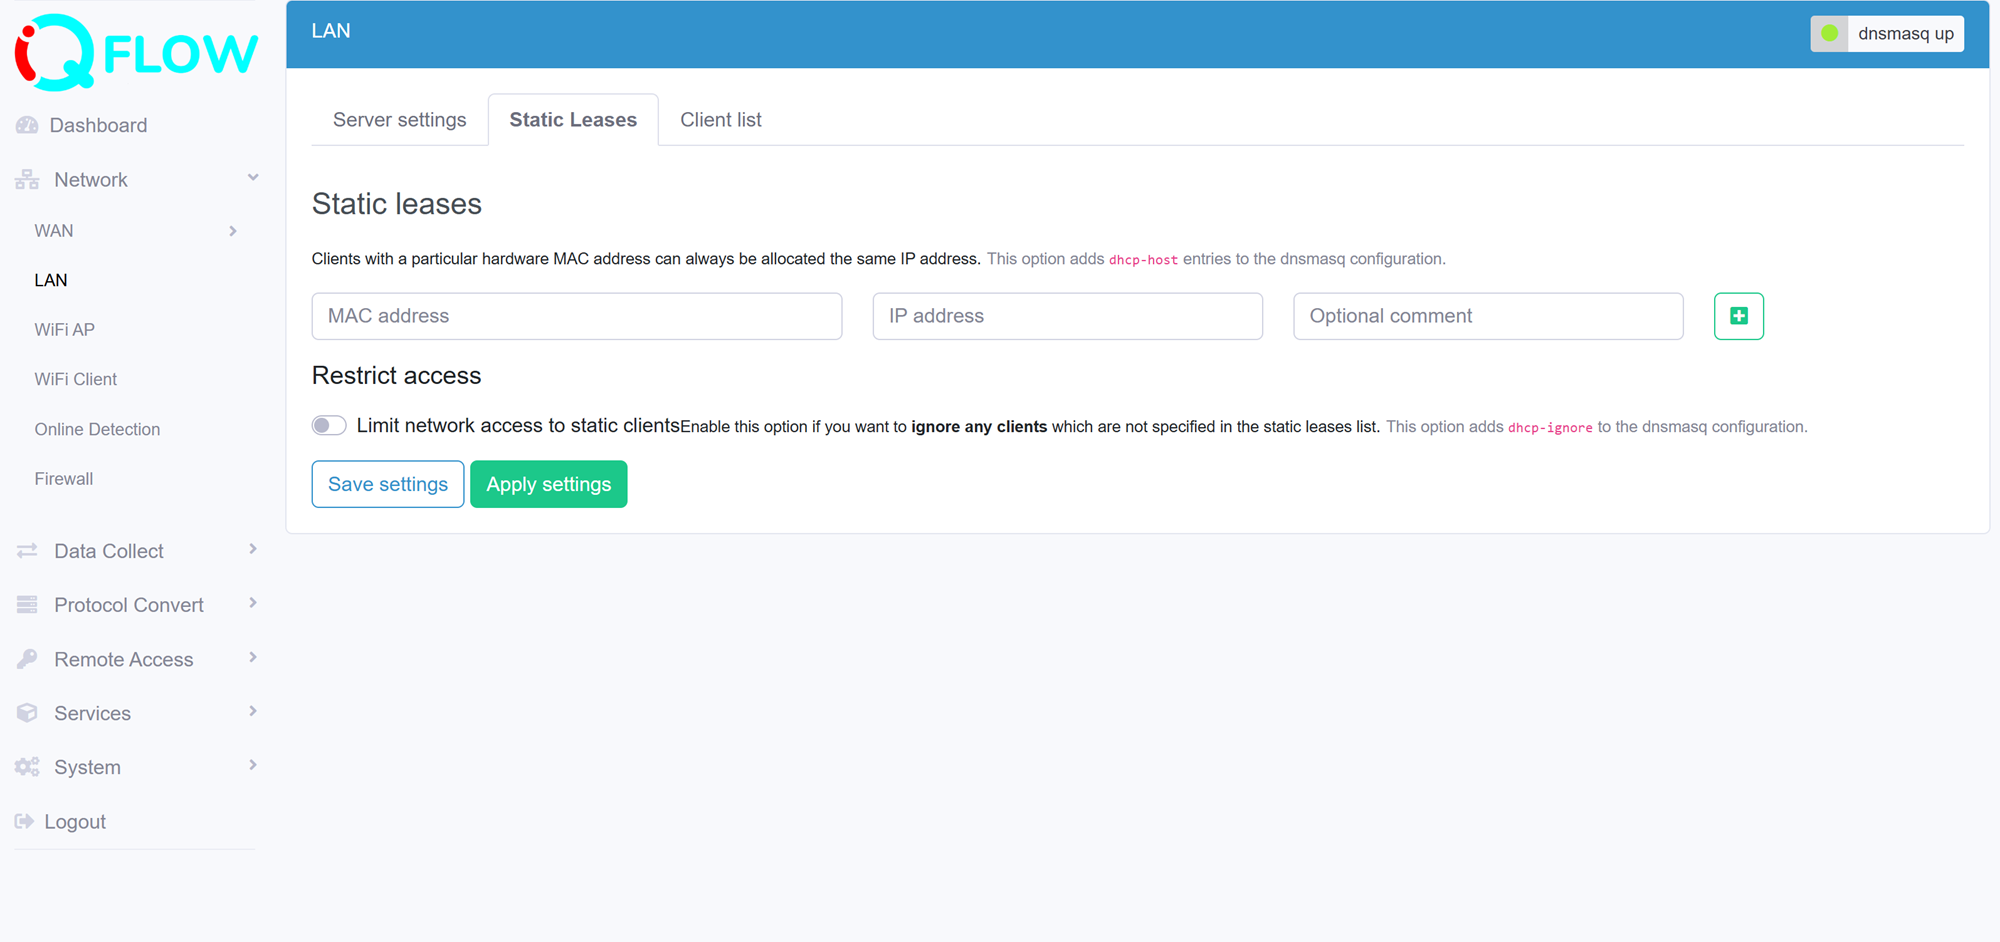Click the Save settings button

387,484
